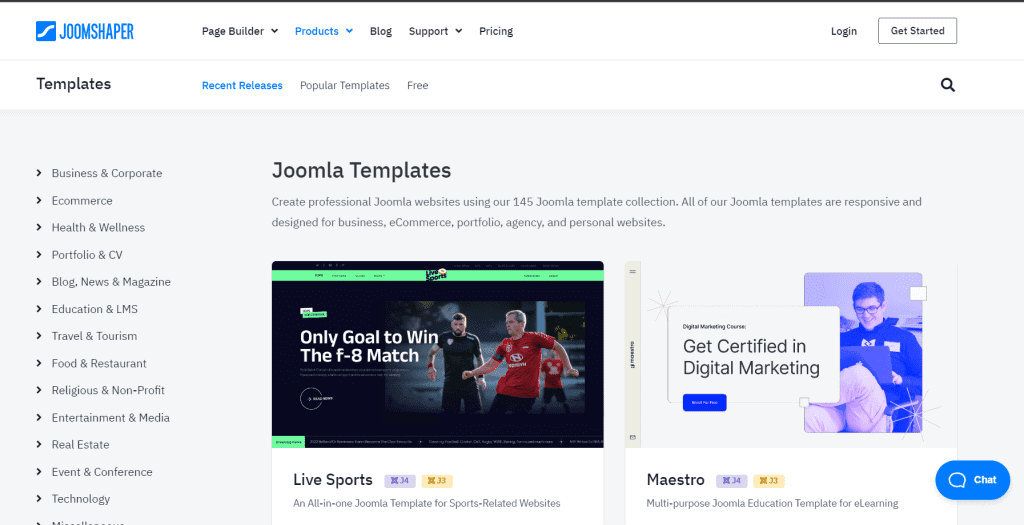Click the chevron beside Health & Wellness
This screenshot has height=525, width=1024.
tap(39, 227)
